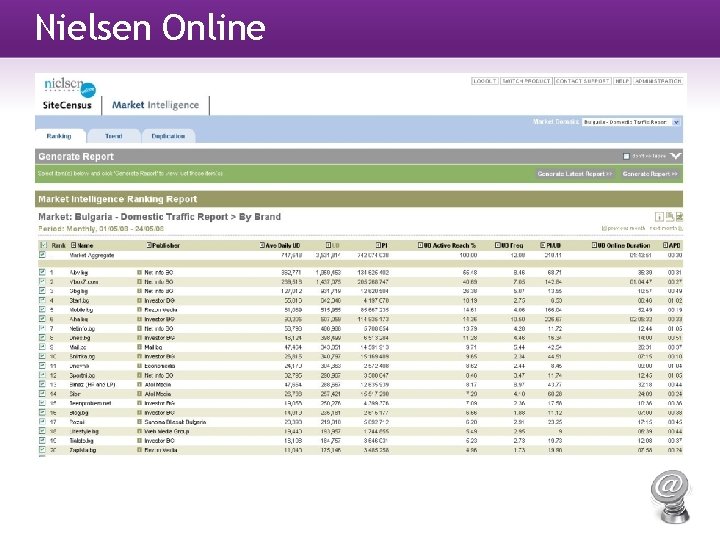
Task: Click the publisher icon beside Economedia
Action: tap(140, 366)
